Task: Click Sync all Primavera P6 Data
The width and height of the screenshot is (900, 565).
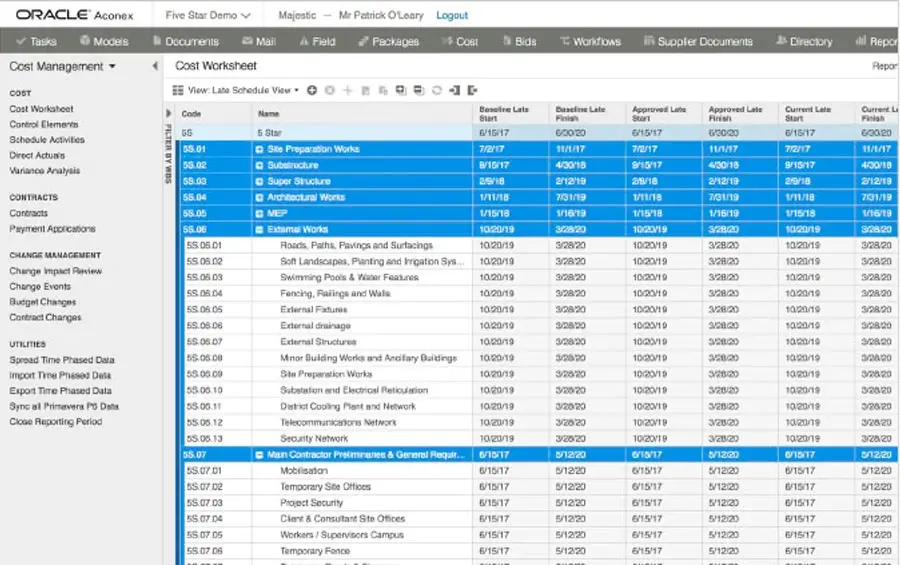Action: (64, 407)
